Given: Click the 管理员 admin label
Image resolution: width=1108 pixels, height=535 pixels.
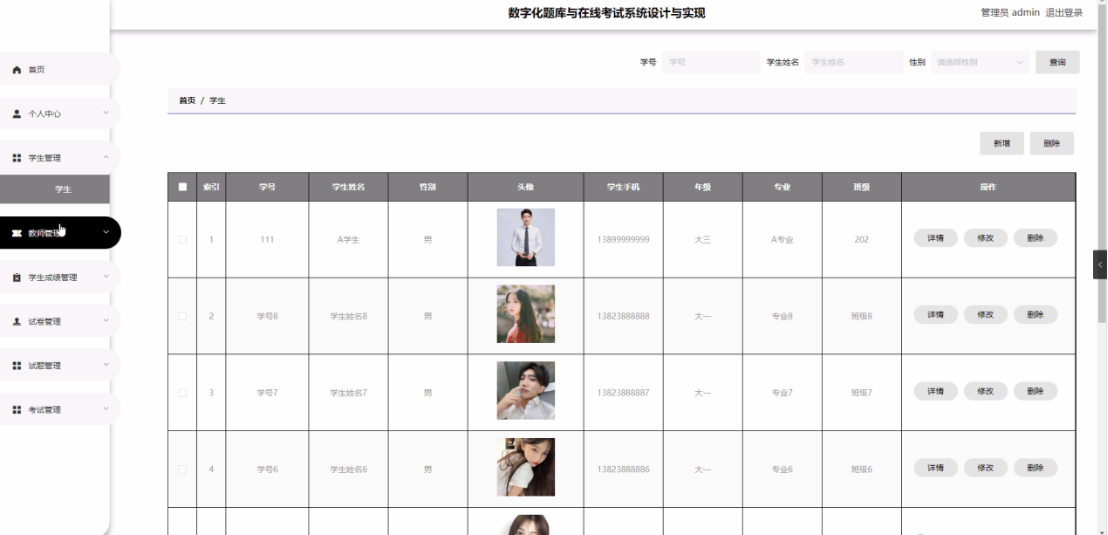Looking at the screenshot, I should point(1010,13).
